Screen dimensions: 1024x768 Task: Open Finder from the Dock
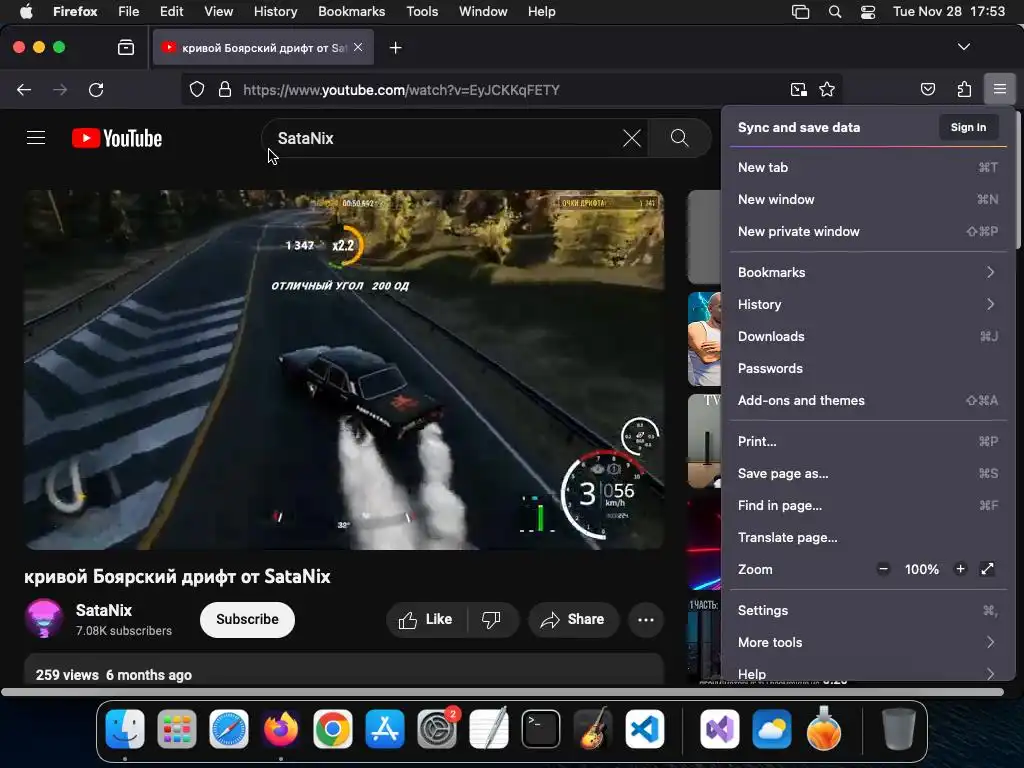click(125, 729)
